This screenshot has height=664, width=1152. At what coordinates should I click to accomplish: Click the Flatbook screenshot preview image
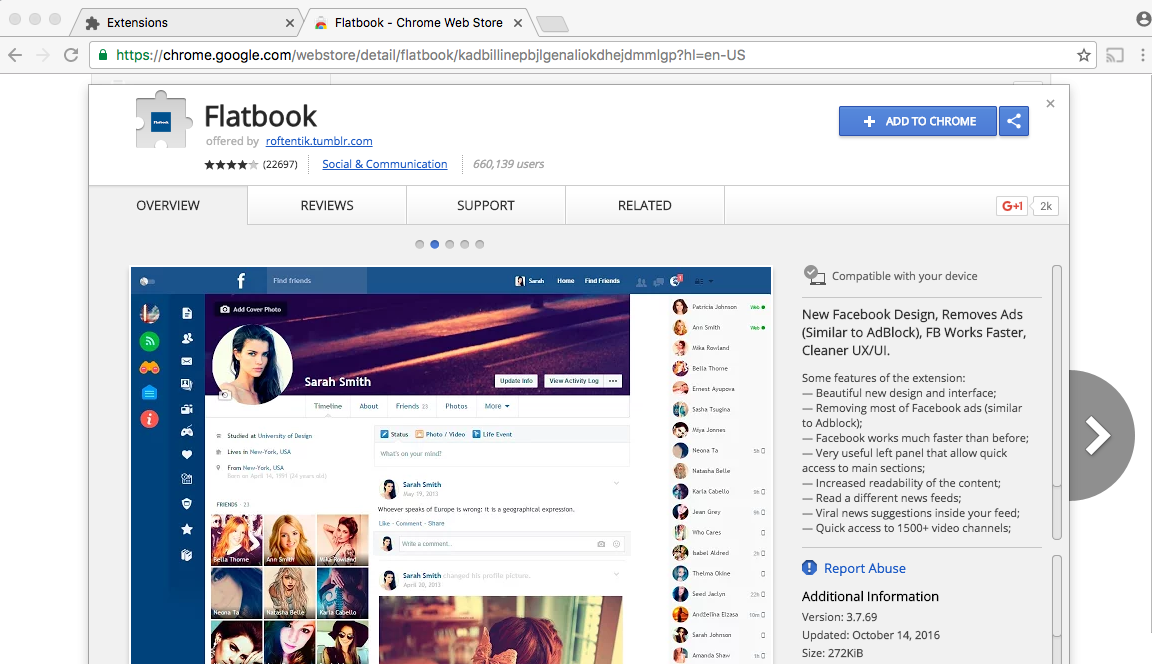(x=451, y=466)
